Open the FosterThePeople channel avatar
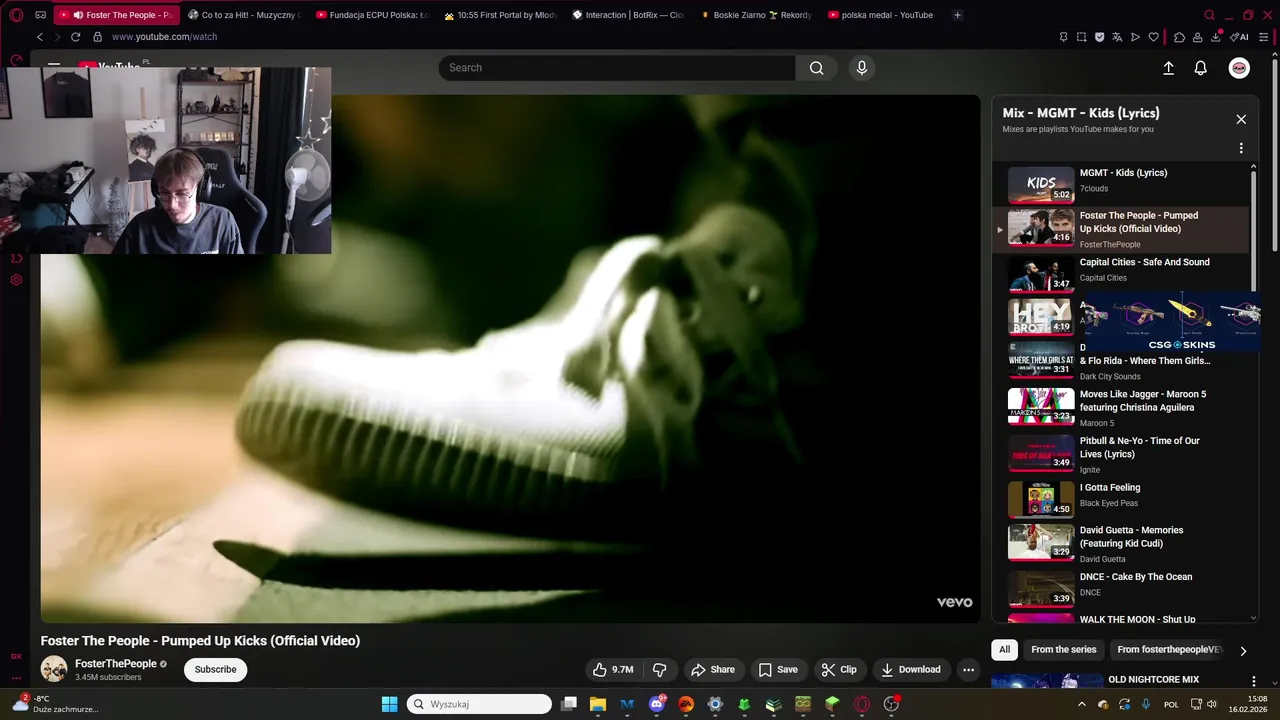The height and width of the screenshot is (720, 1280). 54,669
